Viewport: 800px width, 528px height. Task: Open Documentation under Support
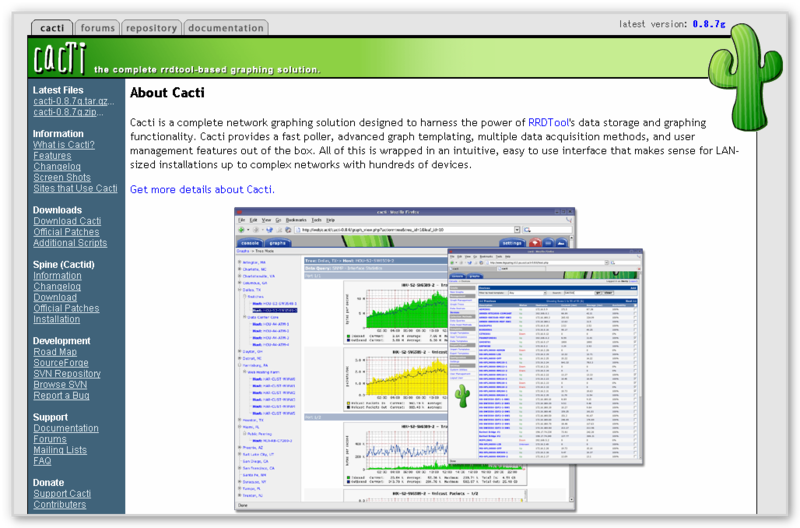66,428
